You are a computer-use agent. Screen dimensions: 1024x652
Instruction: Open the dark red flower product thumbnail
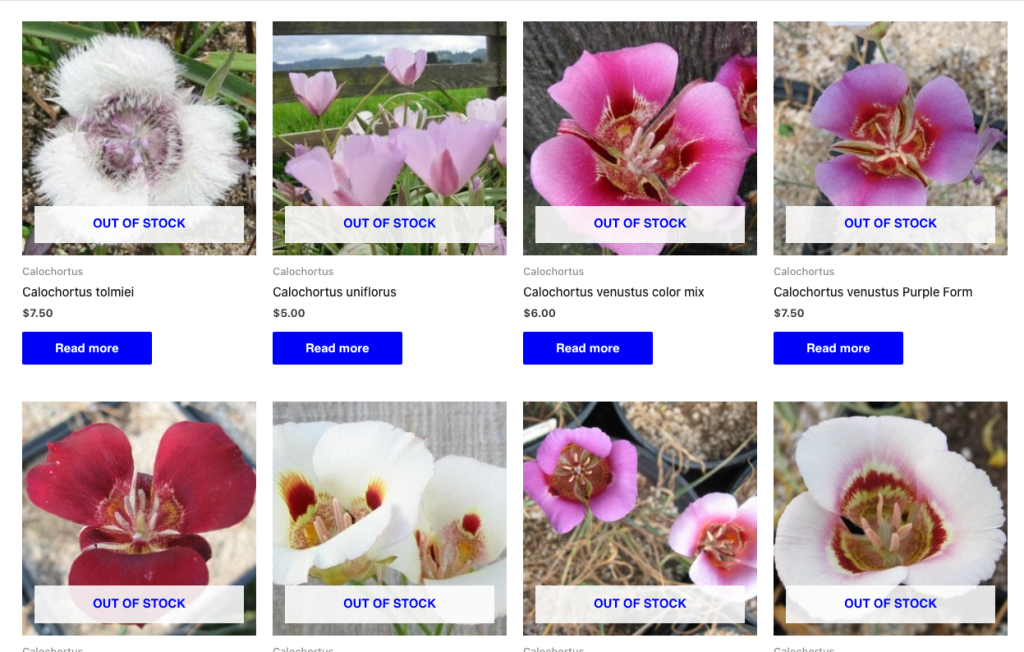pyautogui.click(x=139, y=518)
